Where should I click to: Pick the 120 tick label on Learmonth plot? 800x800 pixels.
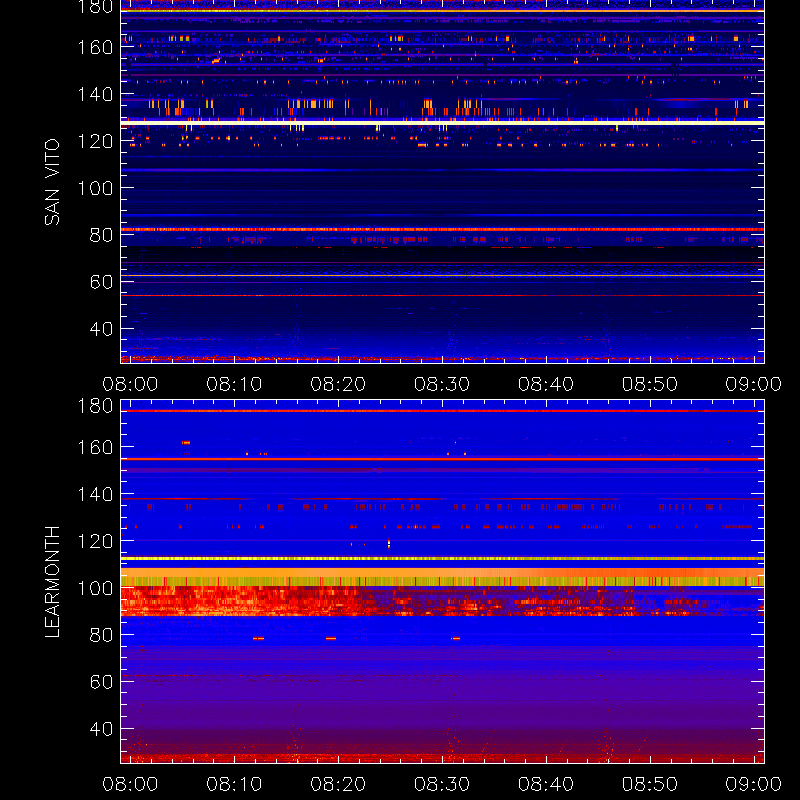click(x=95, y=541)
